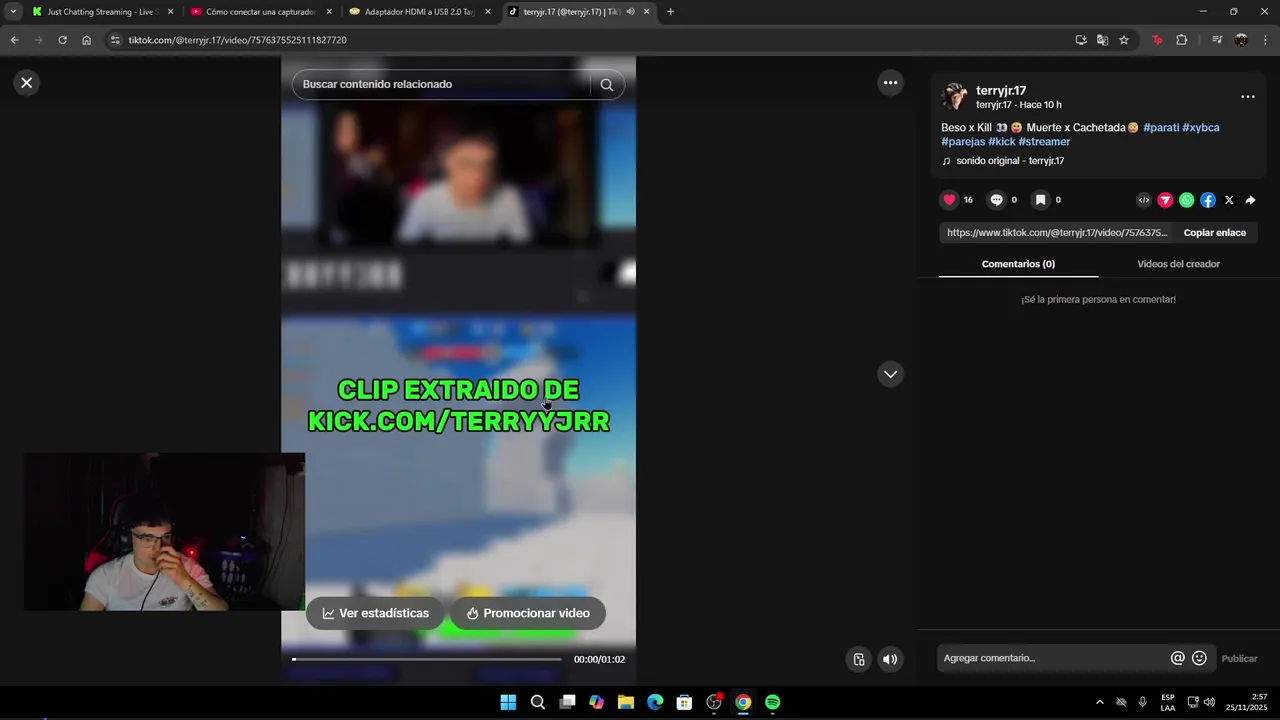
Task: Switch to the 'Videos del creador' tab
Action: click(1178, 264)
